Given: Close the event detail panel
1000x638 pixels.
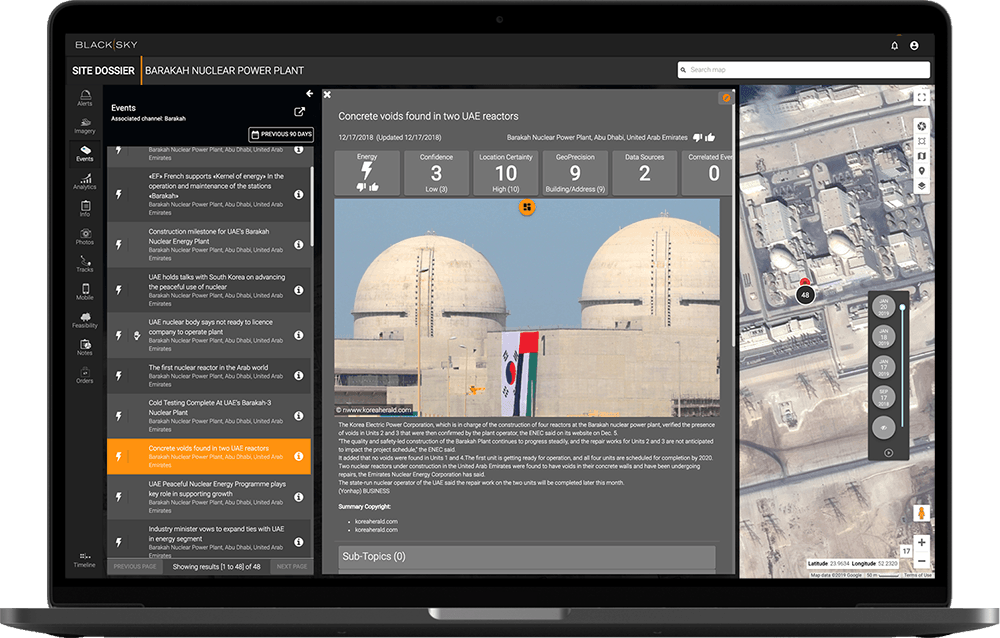Looking at the screenshot, I should pos(327,94).
